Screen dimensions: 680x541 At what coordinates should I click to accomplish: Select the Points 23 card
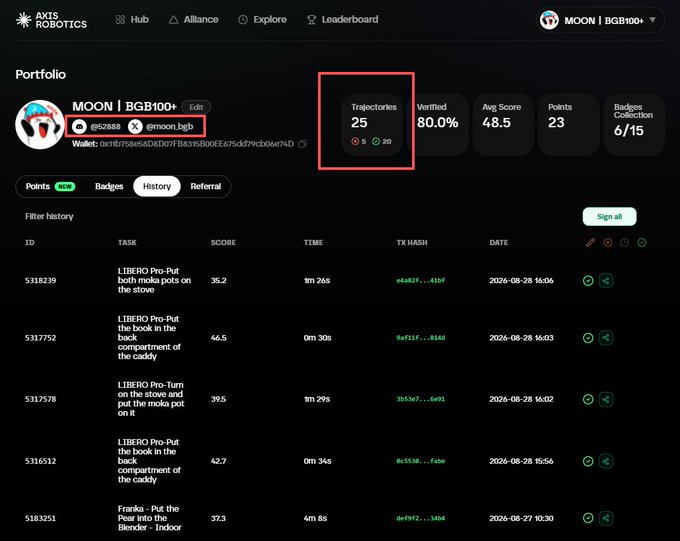click(x=569, y=125)
